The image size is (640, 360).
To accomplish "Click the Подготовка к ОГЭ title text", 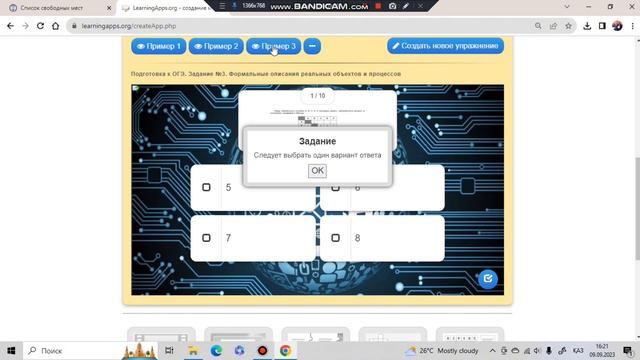I will coord(266,74).
